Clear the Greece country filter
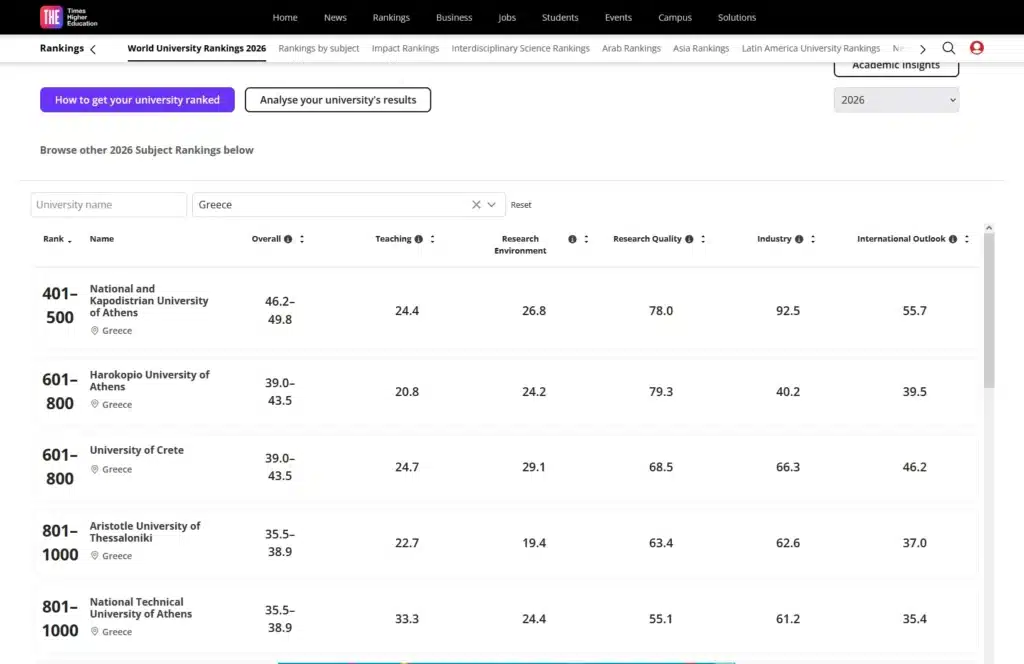 (476, 204)
